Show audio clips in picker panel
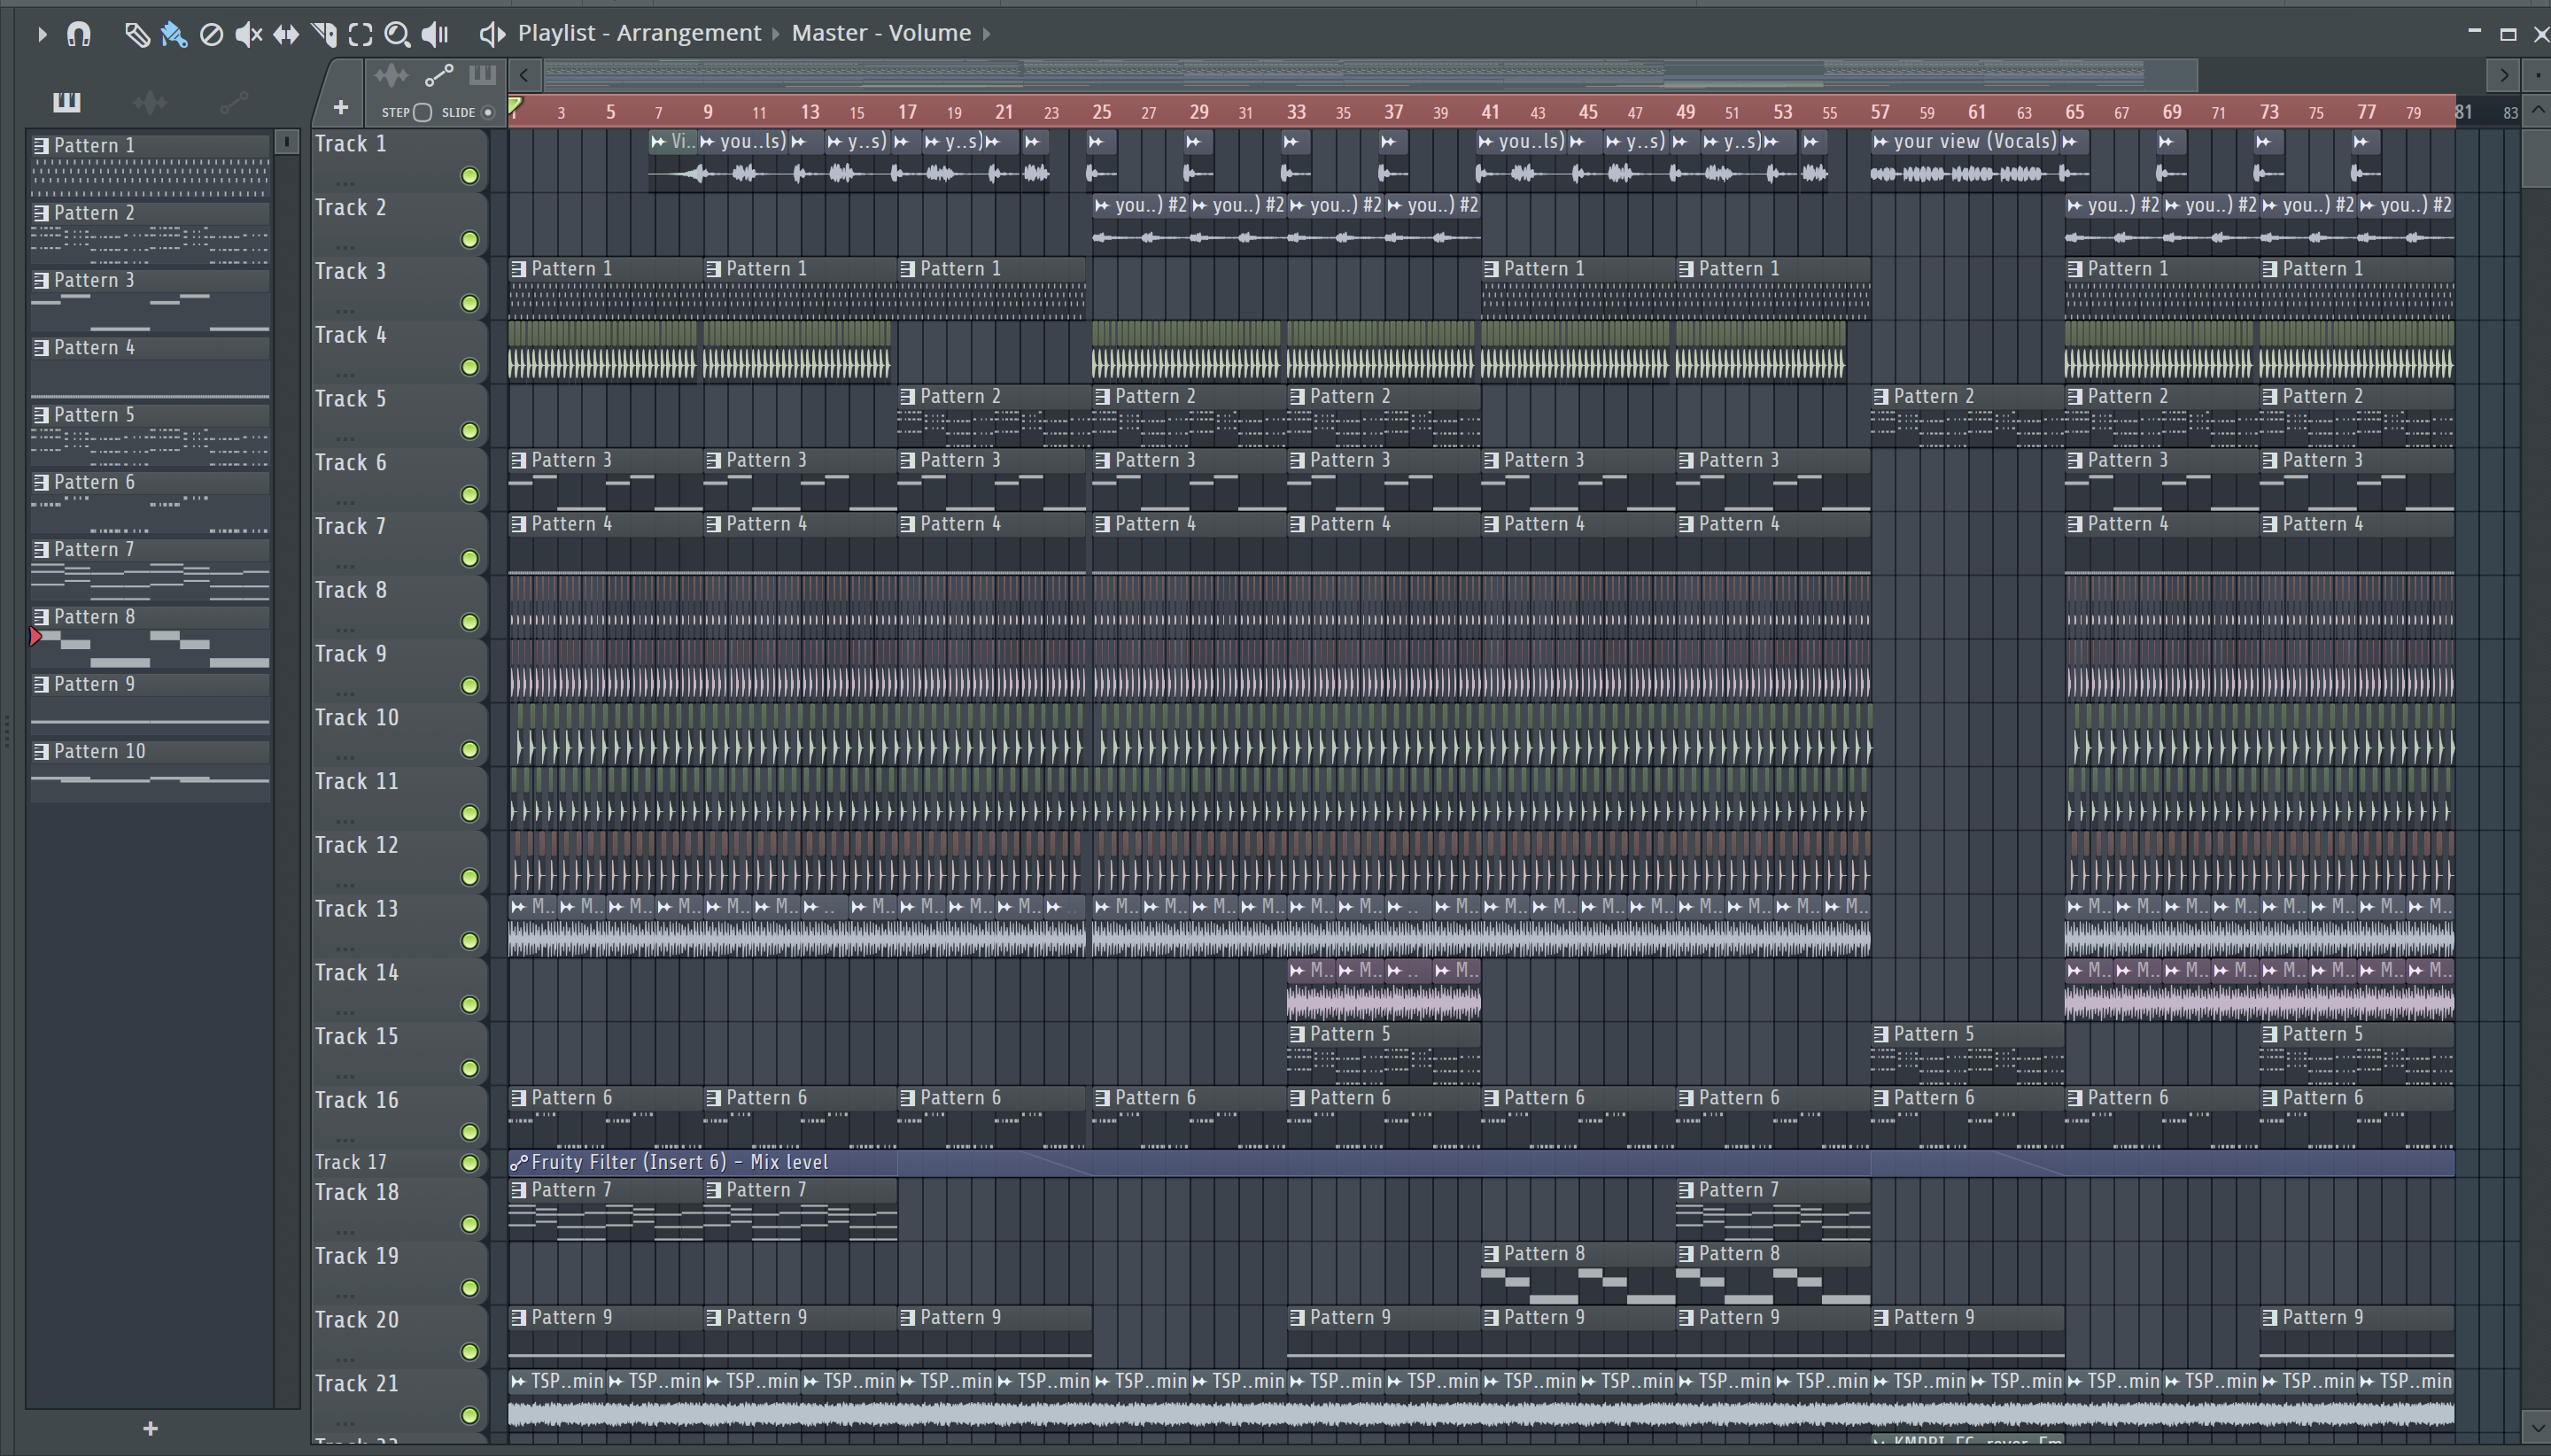 pyautogui.click(x=150, y=101)
